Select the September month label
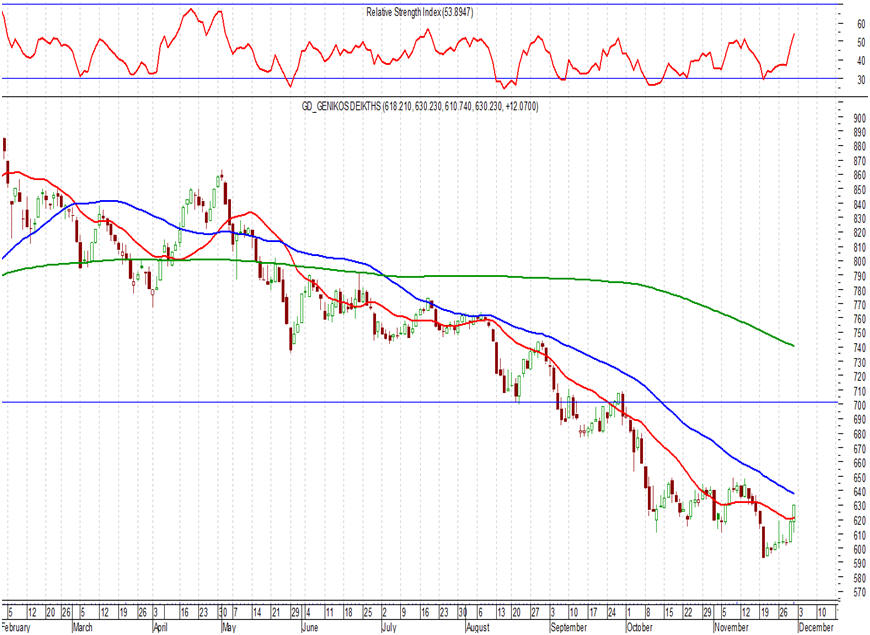Viewport: 870px width, 635px height. click(x=568, y=627)
